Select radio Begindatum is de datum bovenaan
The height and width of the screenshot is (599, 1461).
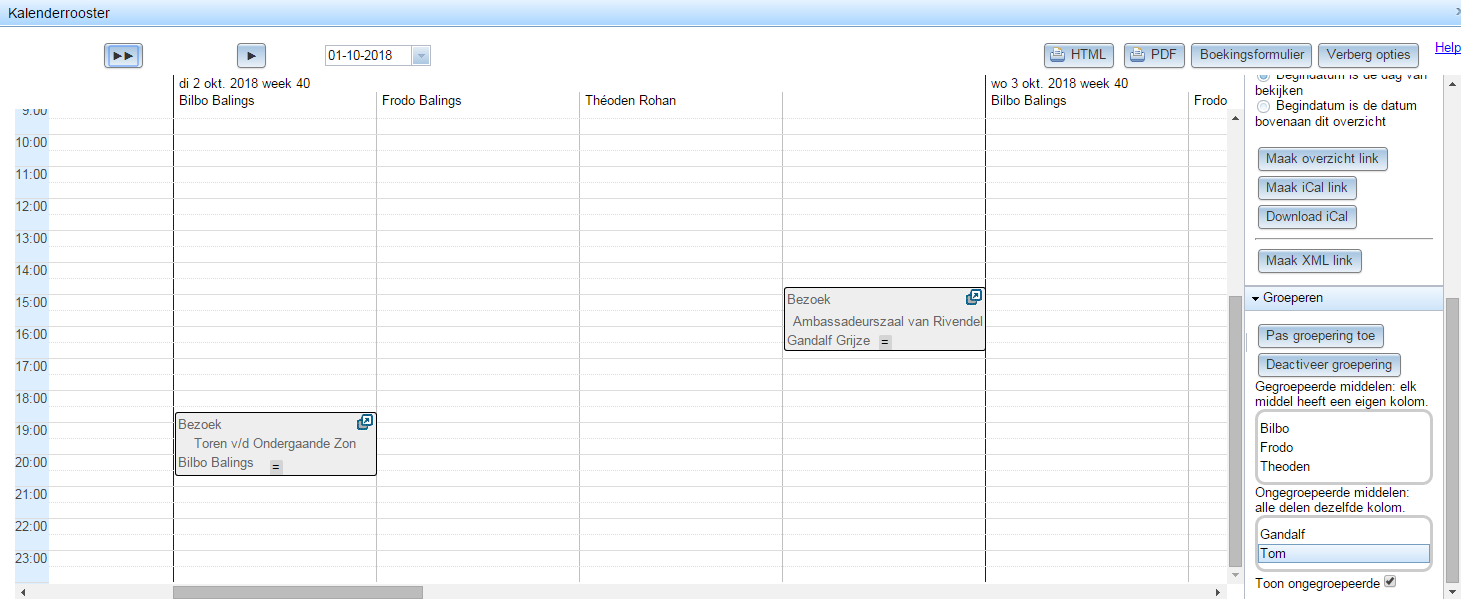(1263, 106)
